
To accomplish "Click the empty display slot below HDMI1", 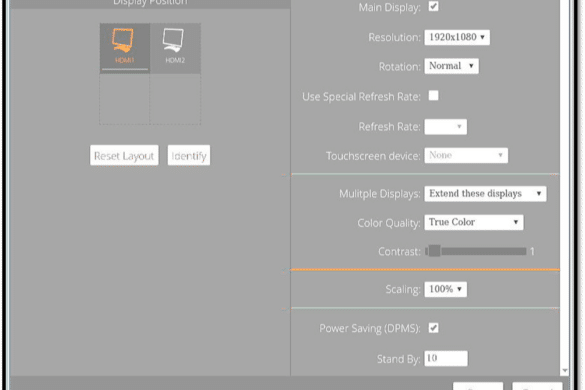I will click(125, 99).
